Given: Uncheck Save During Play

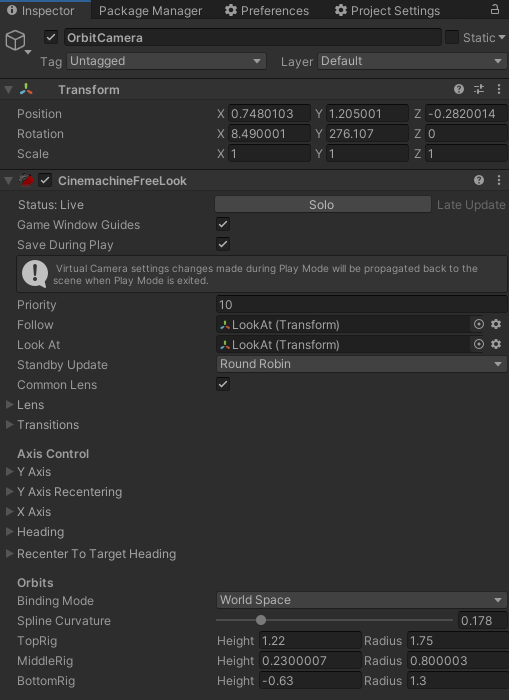Looking at the screenshot, I should pyautogui.click(x=223, y=244).
